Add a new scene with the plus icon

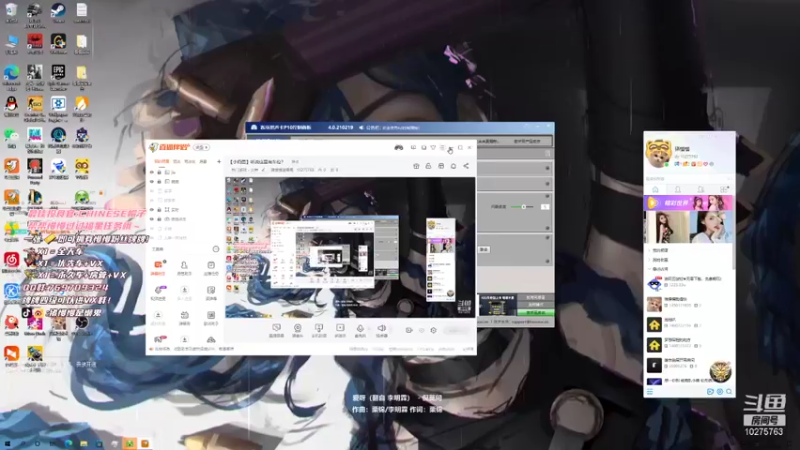click(219, 161)
